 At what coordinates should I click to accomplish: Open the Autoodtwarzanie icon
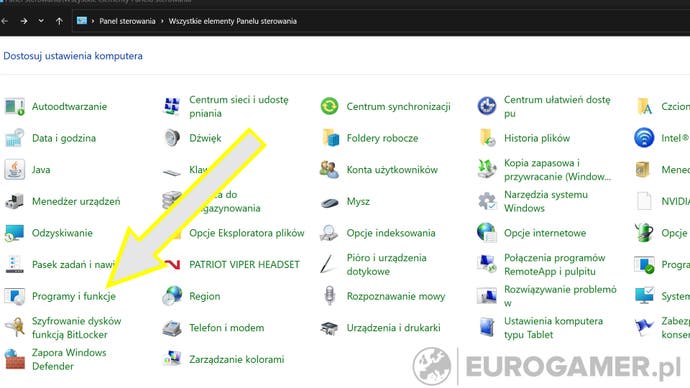tap(15, 106)
